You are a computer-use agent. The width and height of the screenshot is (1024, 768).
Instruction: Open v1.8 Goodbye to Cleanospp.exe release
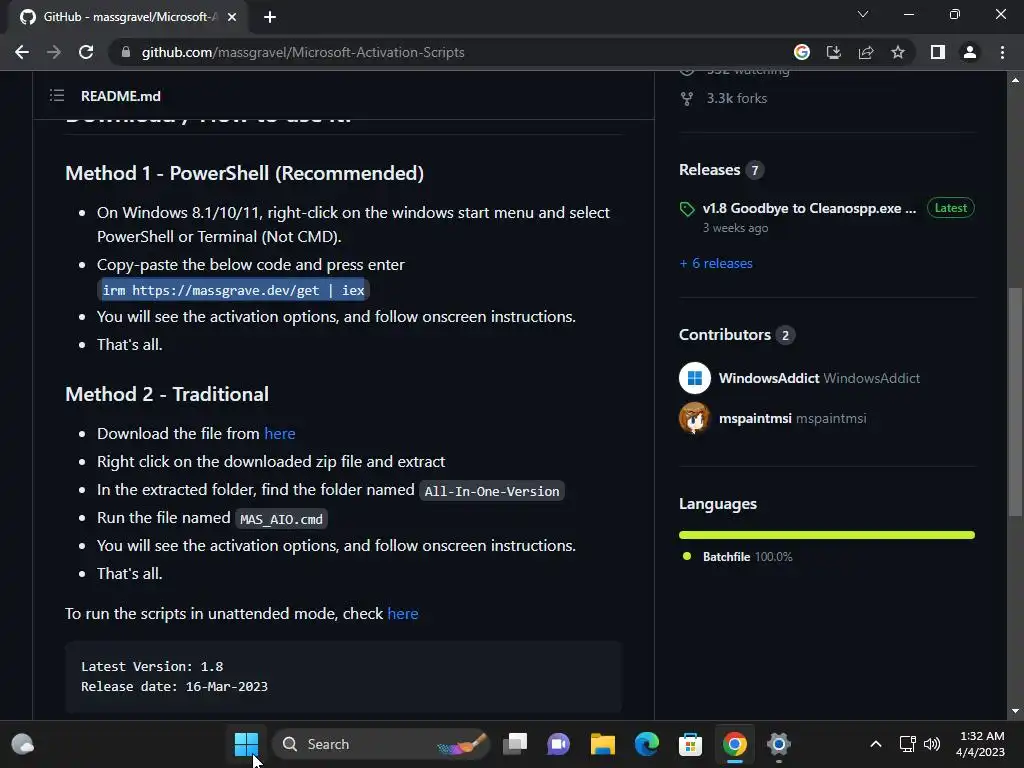click(809, 208)
